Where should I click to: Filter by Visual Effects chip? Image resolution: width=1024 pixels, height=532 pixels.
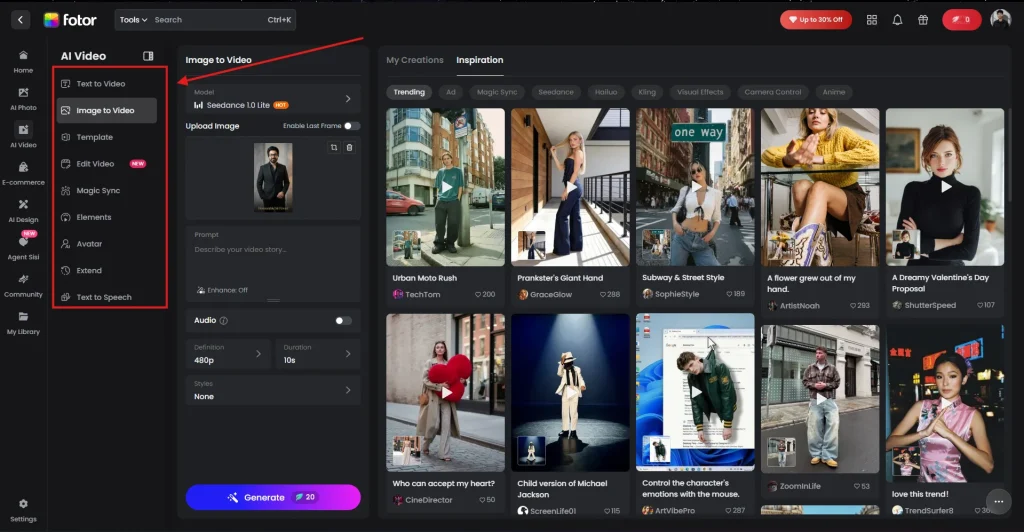pos(700,92)
